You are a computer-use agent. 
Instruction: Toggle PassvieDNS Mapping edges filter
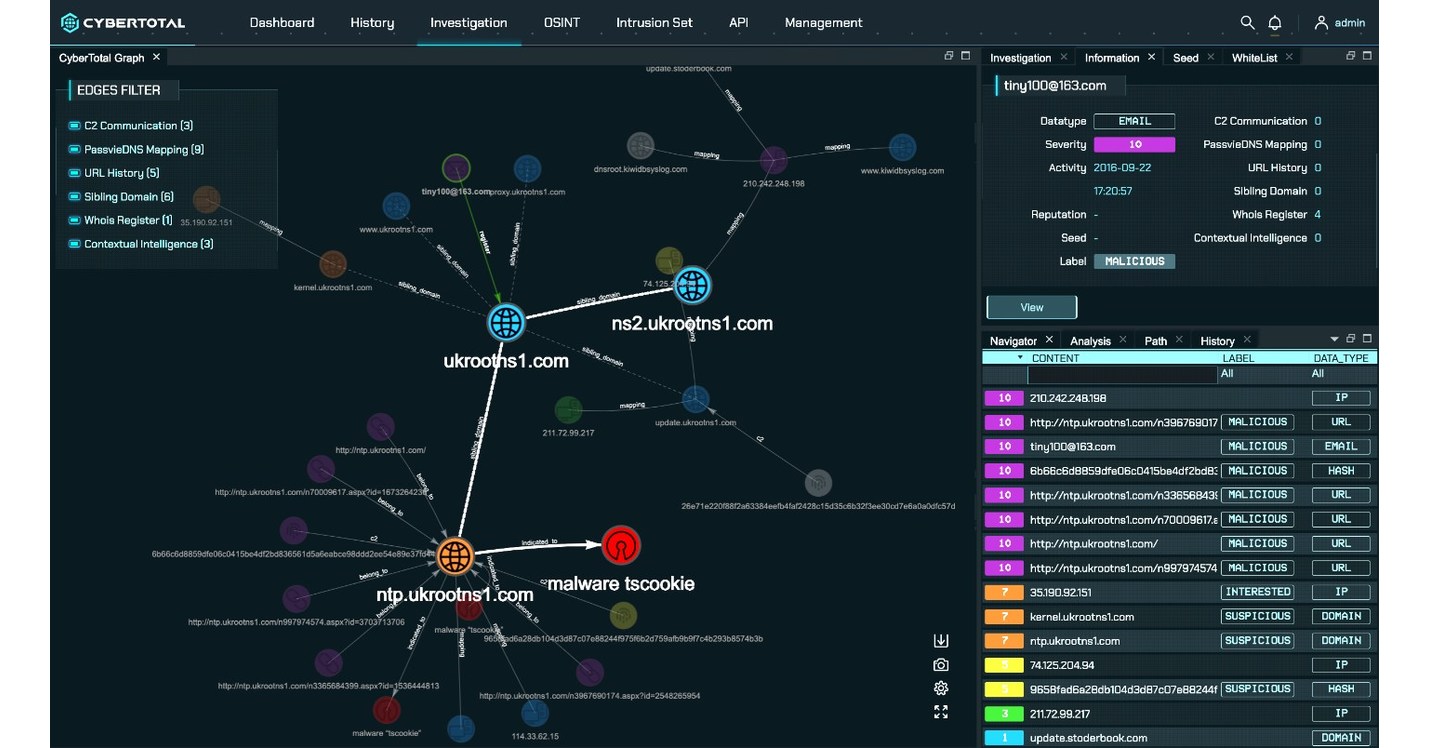click(x=74, y=150)
